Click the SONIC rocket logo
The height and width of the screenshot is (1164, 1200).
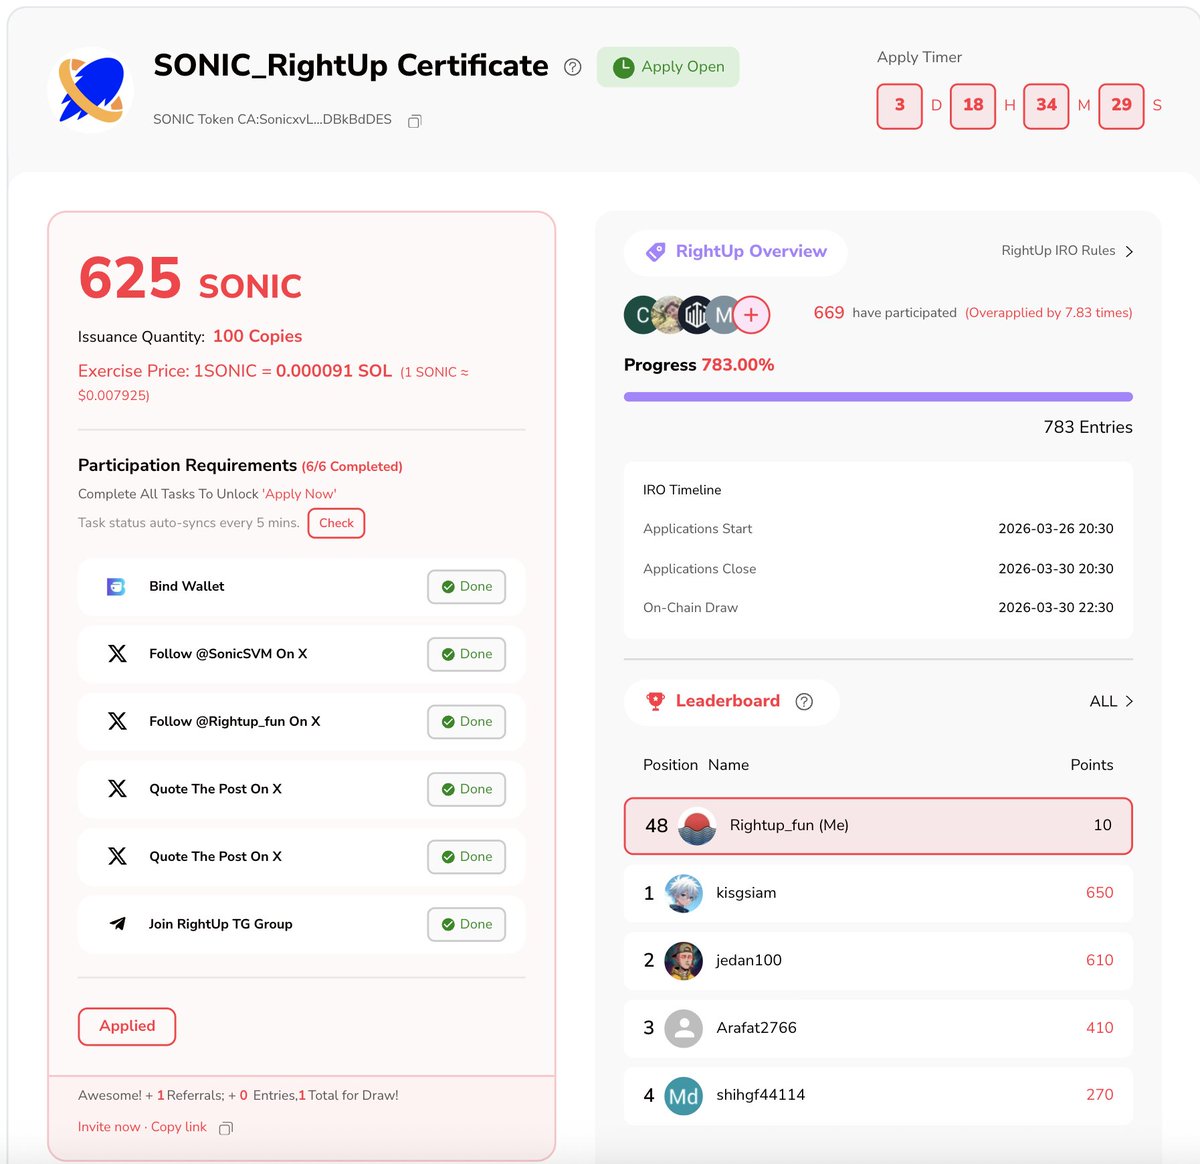91,89
